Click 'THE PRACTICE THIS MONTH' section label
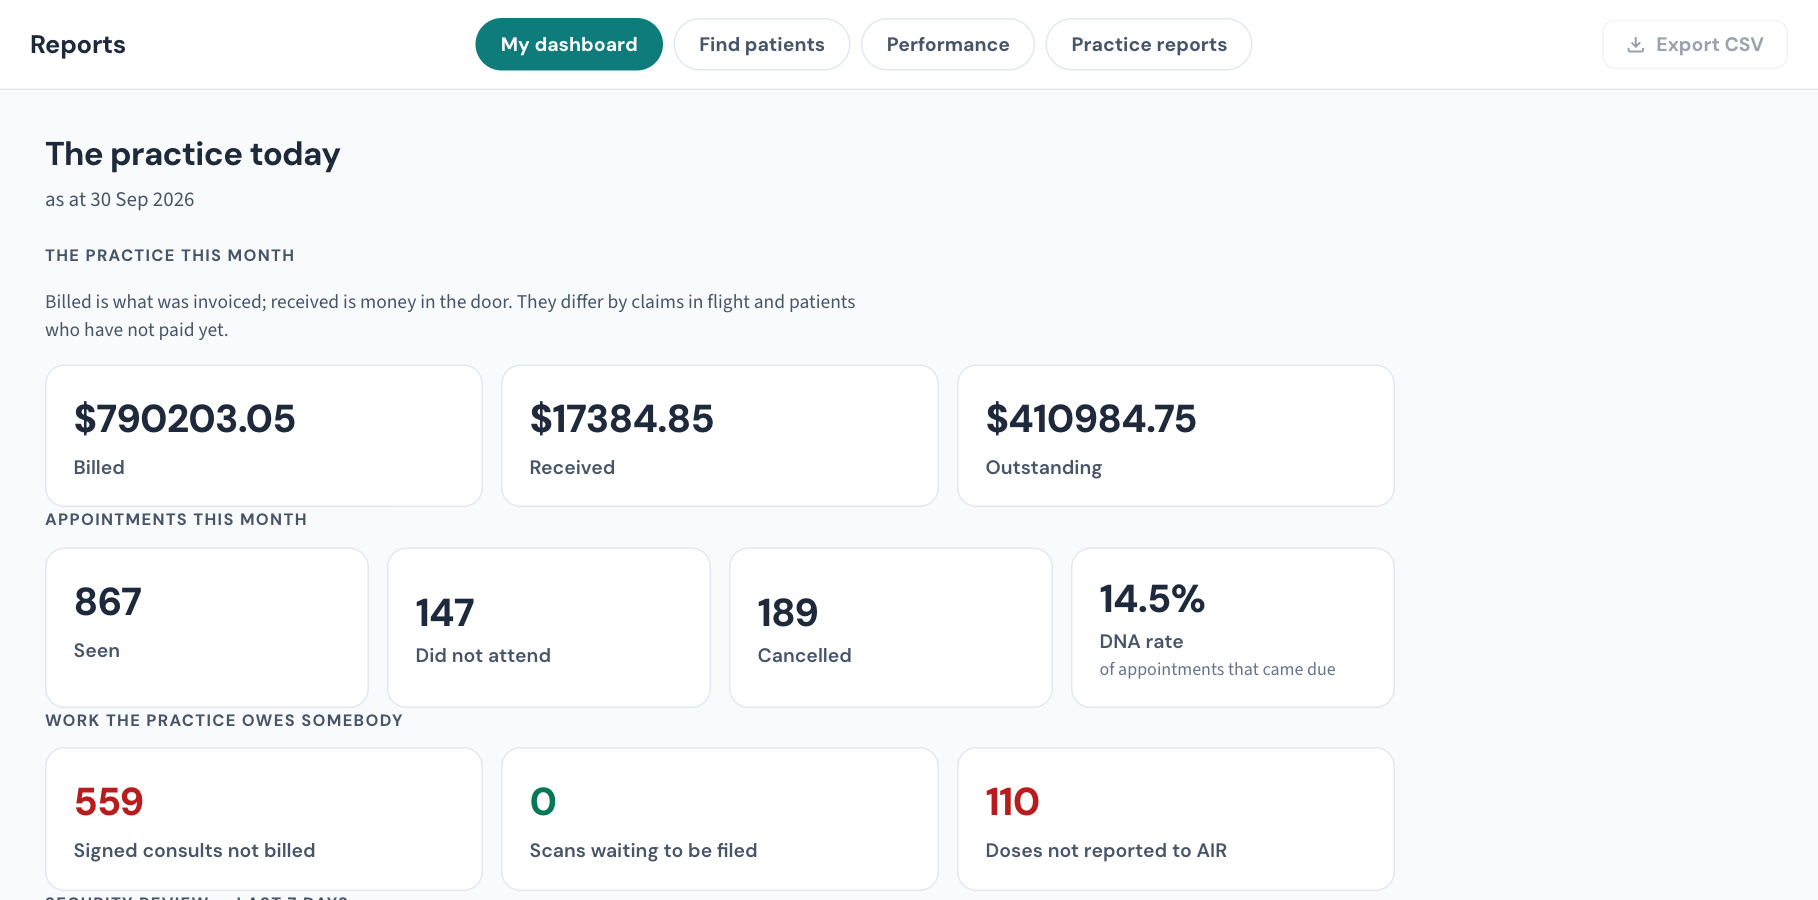This screenshot has width=1818, height=900. (170, 255)
